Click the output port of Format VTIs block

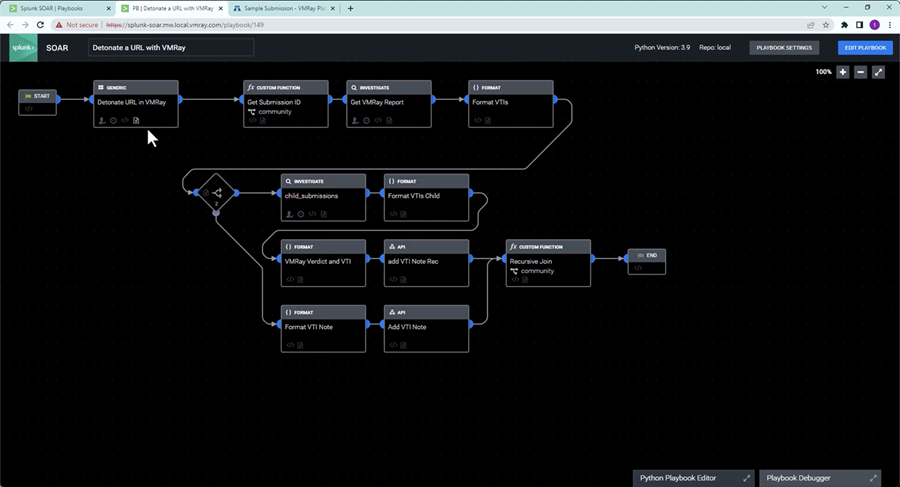click(555, 99)
